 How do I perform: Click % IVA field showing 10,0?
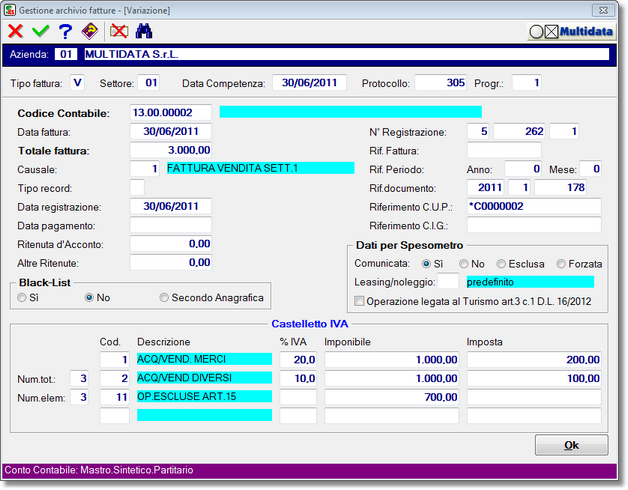click(298, 378)
